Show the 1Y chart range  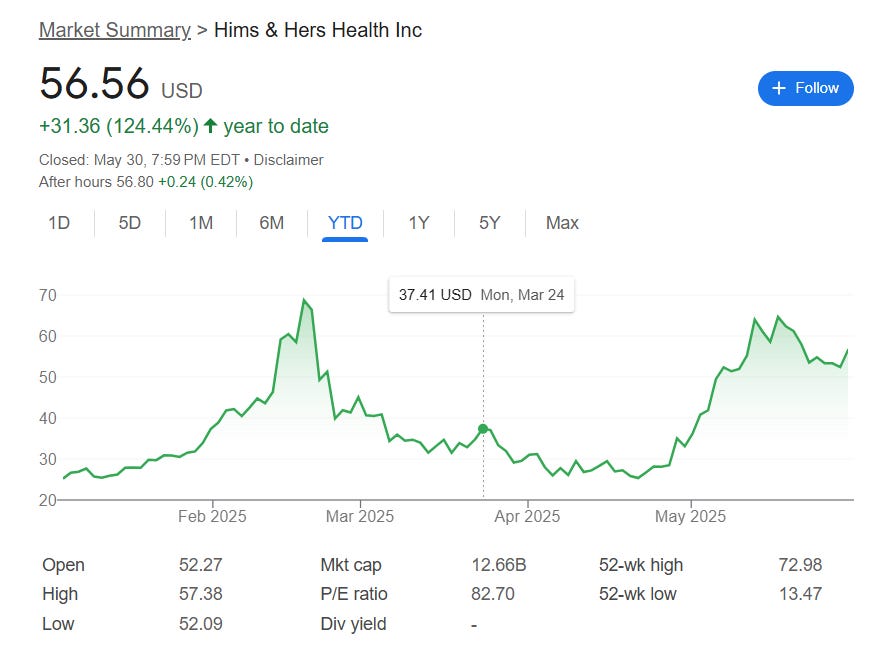pos(419,223)
